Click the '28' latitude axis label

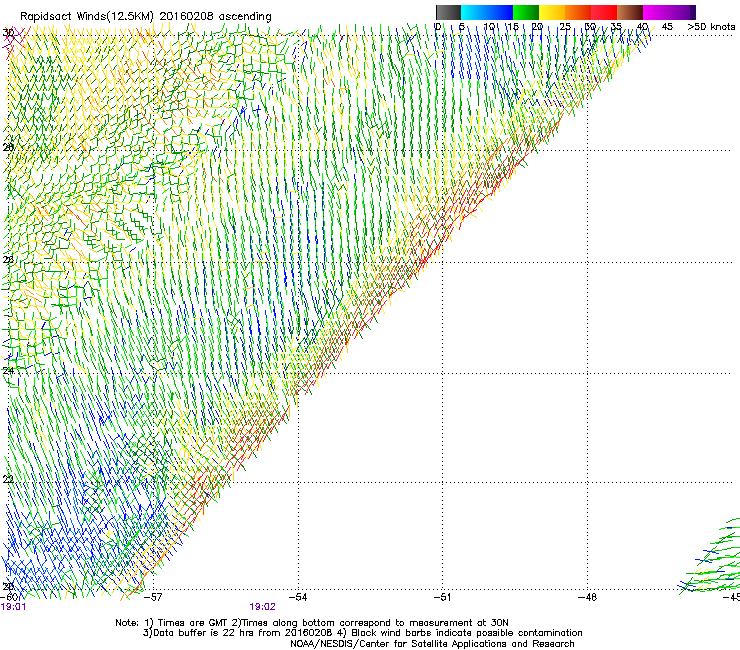[x=8, y=148]
